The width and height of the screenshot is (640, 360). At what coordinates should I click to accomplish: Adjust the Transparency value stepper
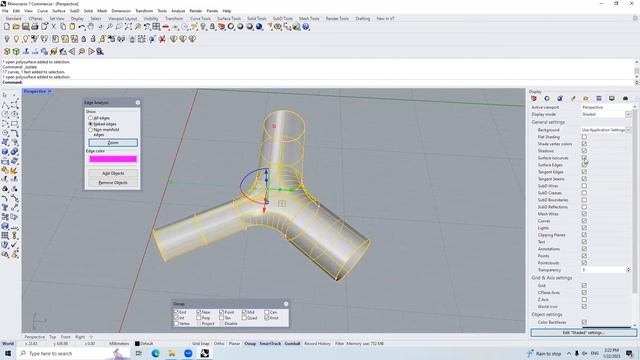[x=628, y=270]
